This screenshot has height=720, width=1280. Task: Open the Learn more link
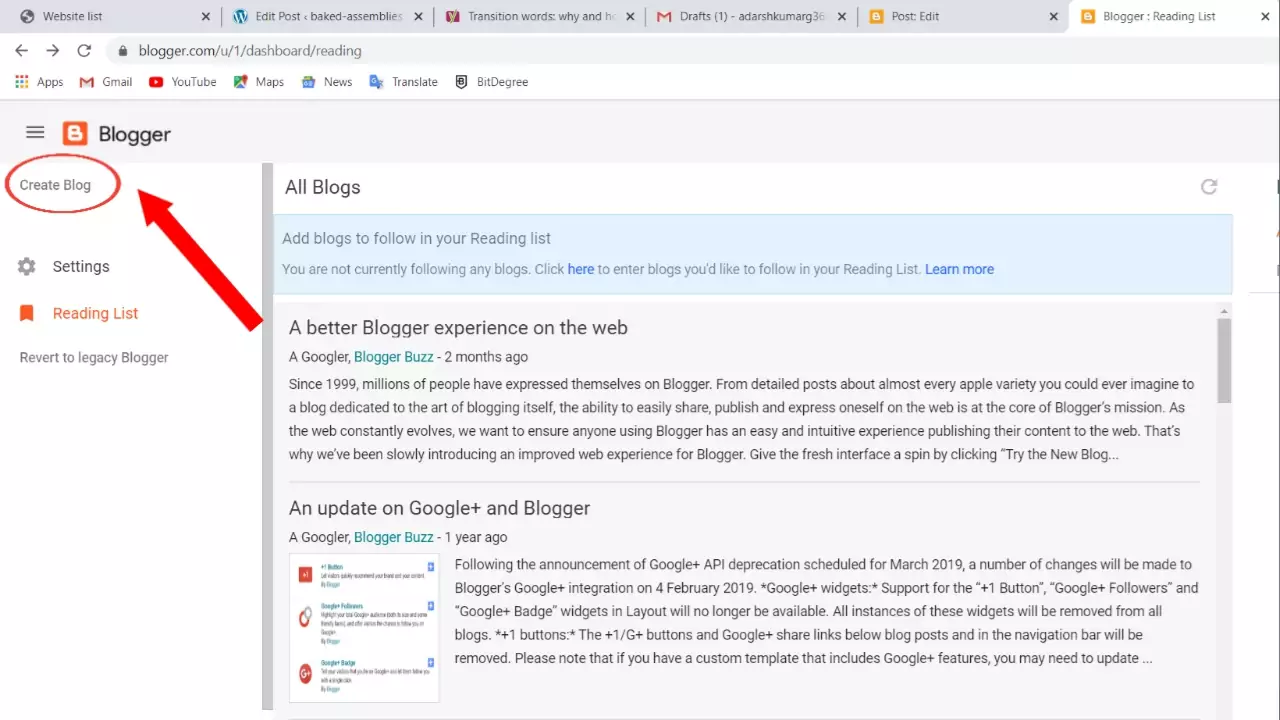(x=959, y=269)
